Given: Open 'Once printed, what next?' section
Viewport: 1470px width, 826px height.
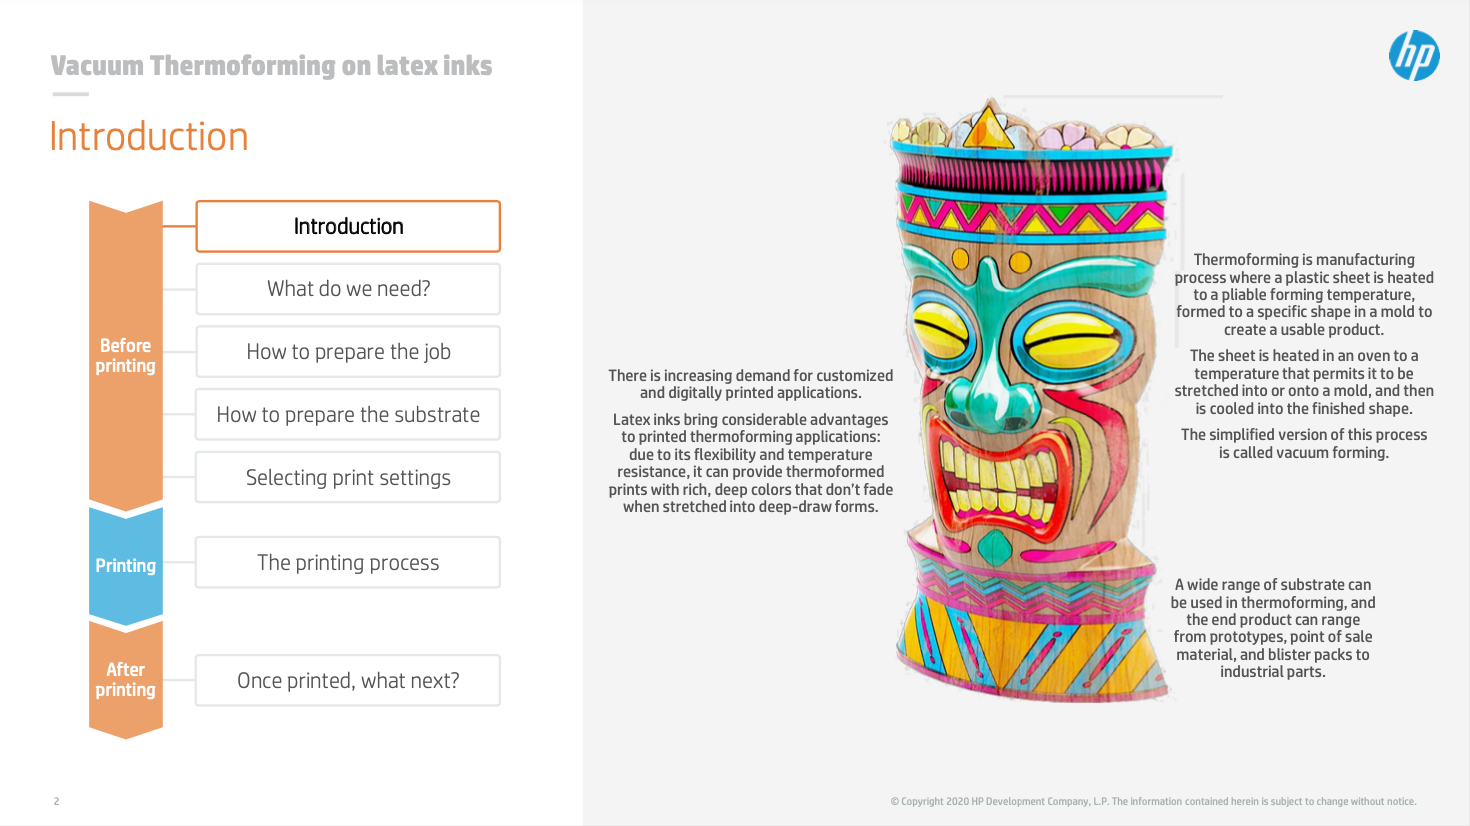Looking at the screenshot, I should coord(348,681).
